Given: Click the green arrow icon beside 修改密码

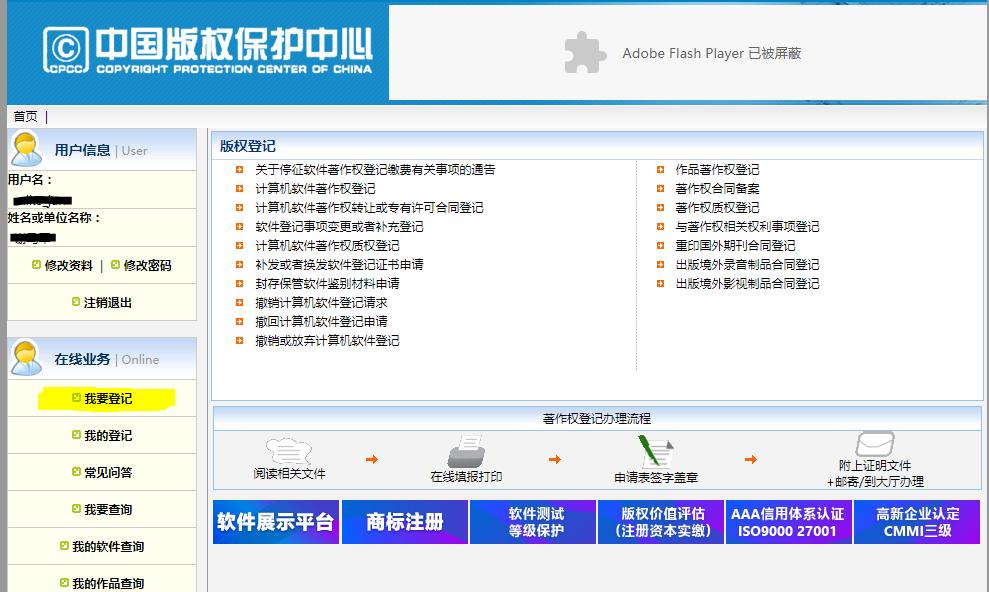Looking at the screenshot, I should tap(113, 264).
